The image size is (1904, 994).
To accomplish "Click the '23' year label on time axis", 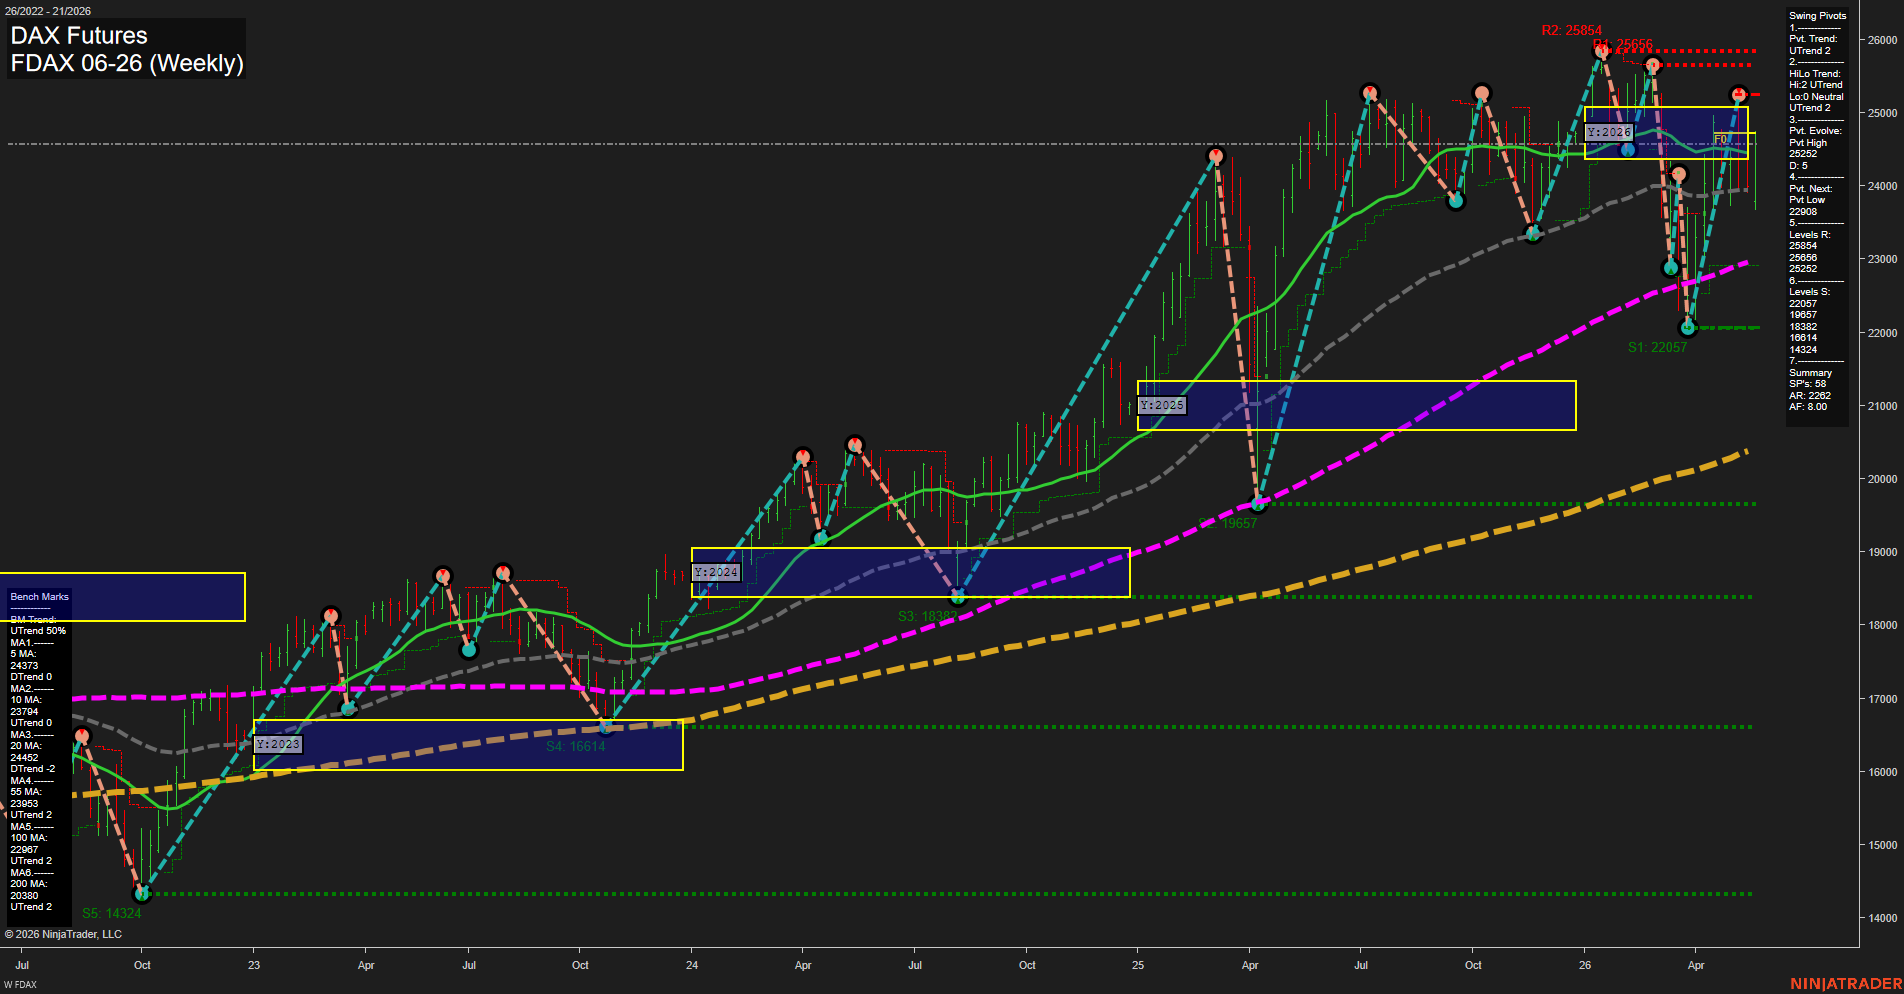I will point(254,965).
